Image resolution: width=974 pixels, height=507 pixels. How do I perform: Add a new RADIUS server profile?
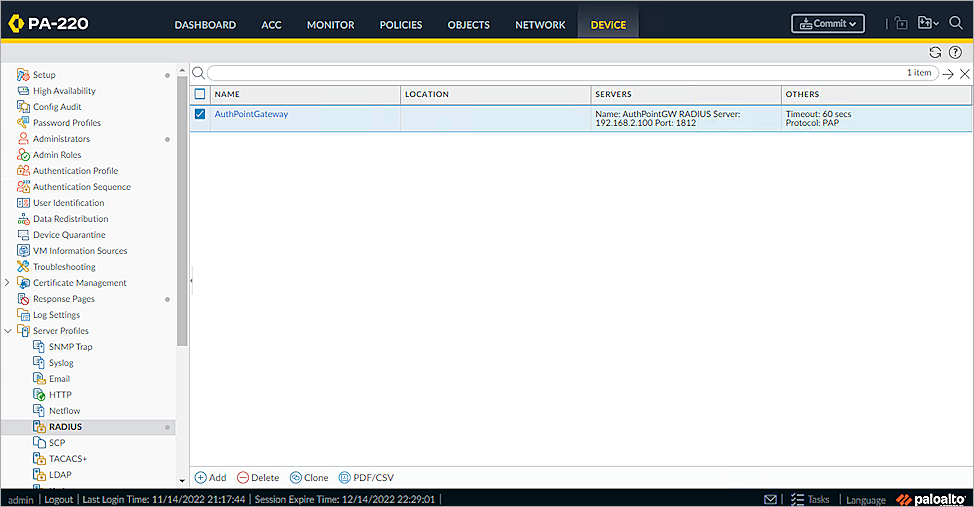(x=211, y=478)
